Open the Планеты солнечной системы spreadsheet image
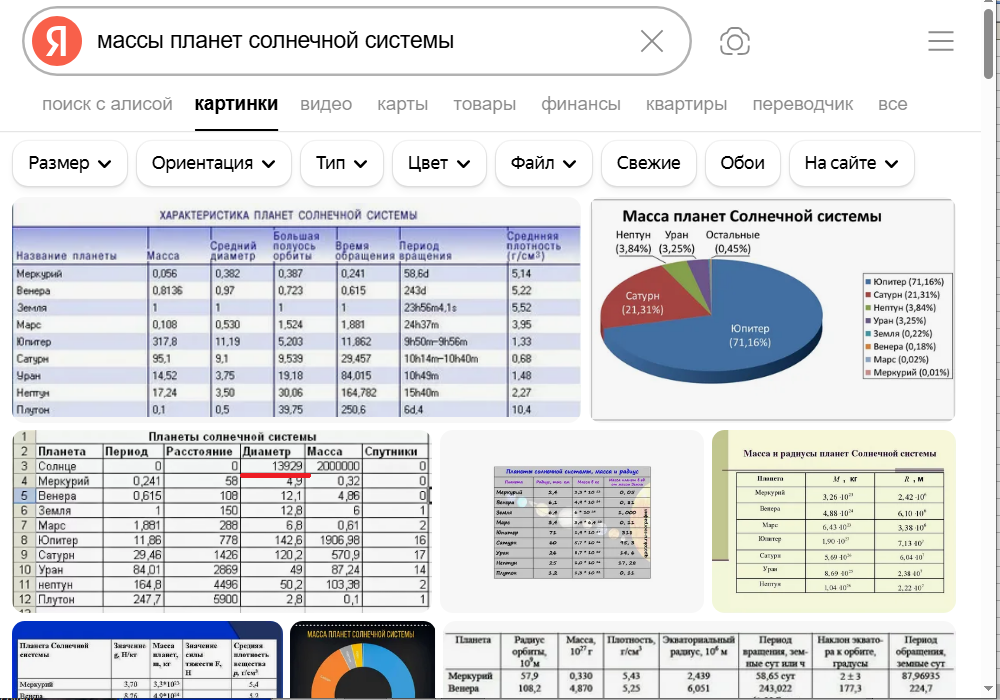This screenshot has height=700, width=1000. click(221, 521)
